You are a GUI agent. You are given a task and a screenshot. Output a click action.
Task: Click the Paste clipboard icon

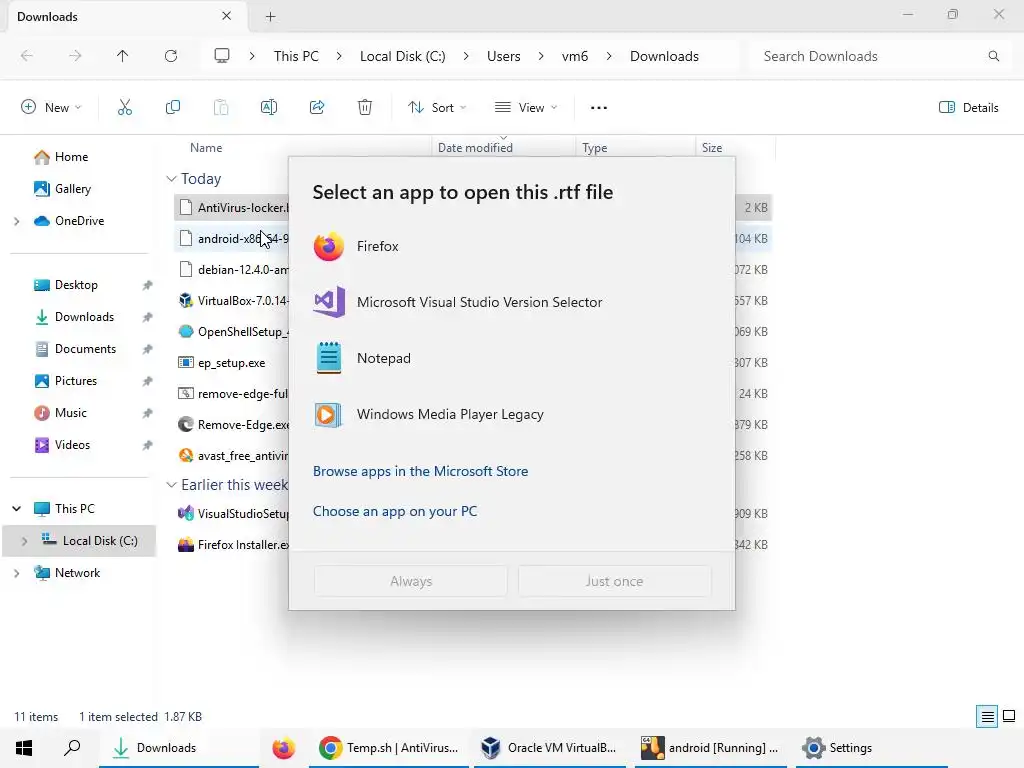(x=221, y=108)
